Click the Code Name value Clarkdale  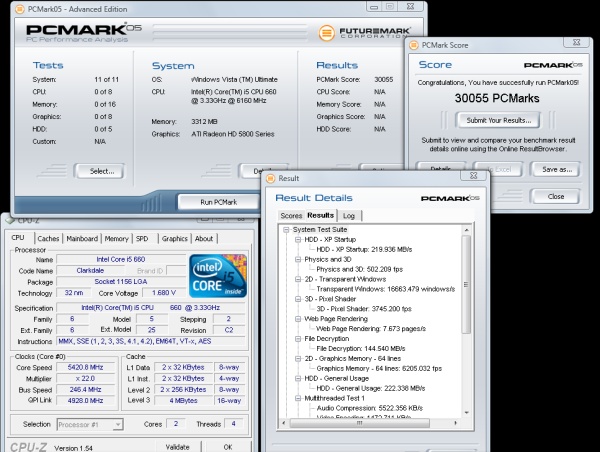[x=90, y=271]
